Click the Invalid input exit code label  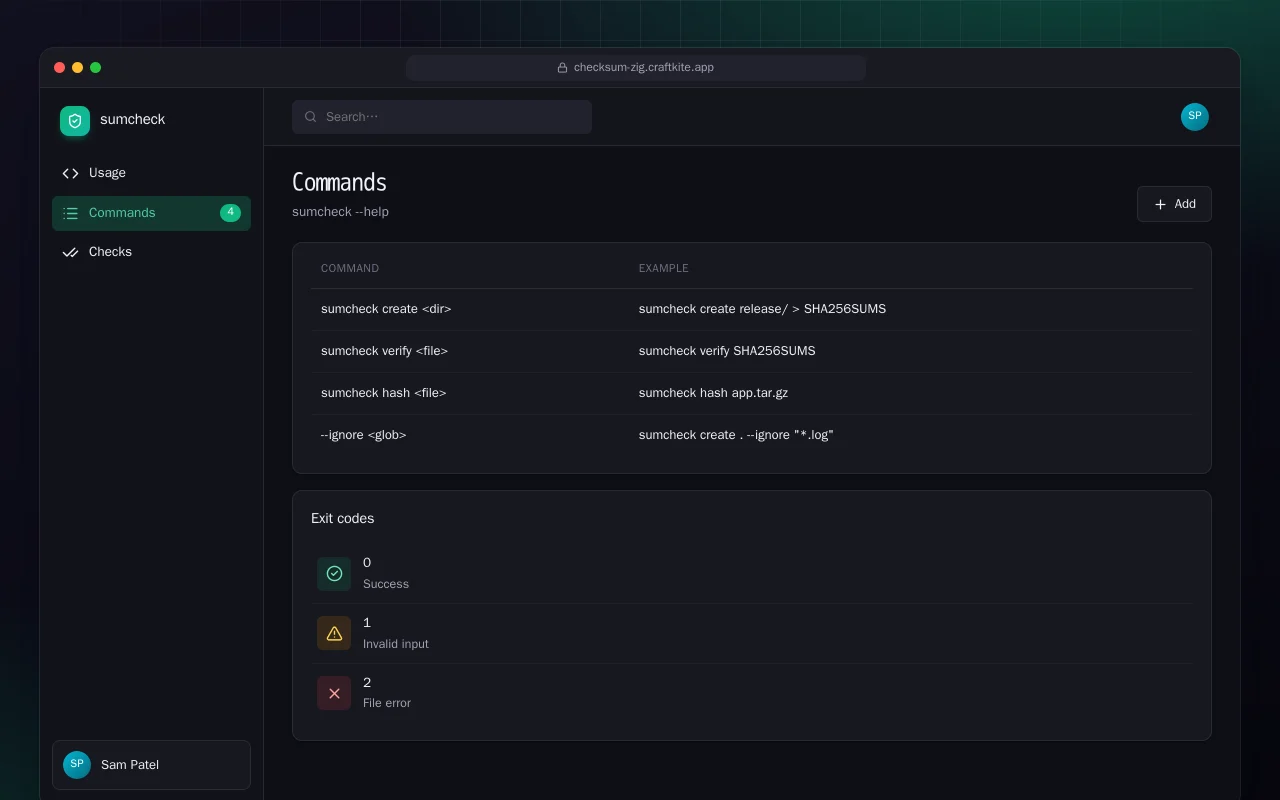pos(396,644)
